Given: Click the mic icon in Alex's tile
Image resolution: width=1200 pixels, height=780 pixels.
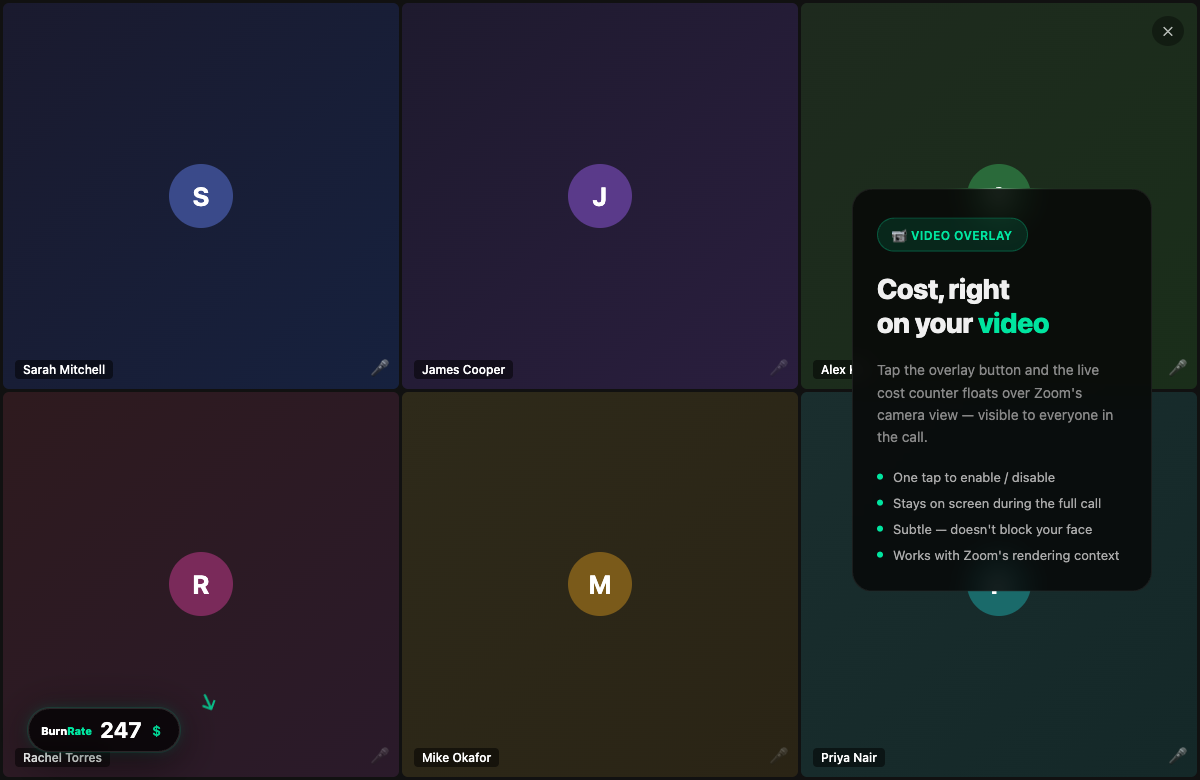Looking at the screenshot, I should pos(1177,368).
